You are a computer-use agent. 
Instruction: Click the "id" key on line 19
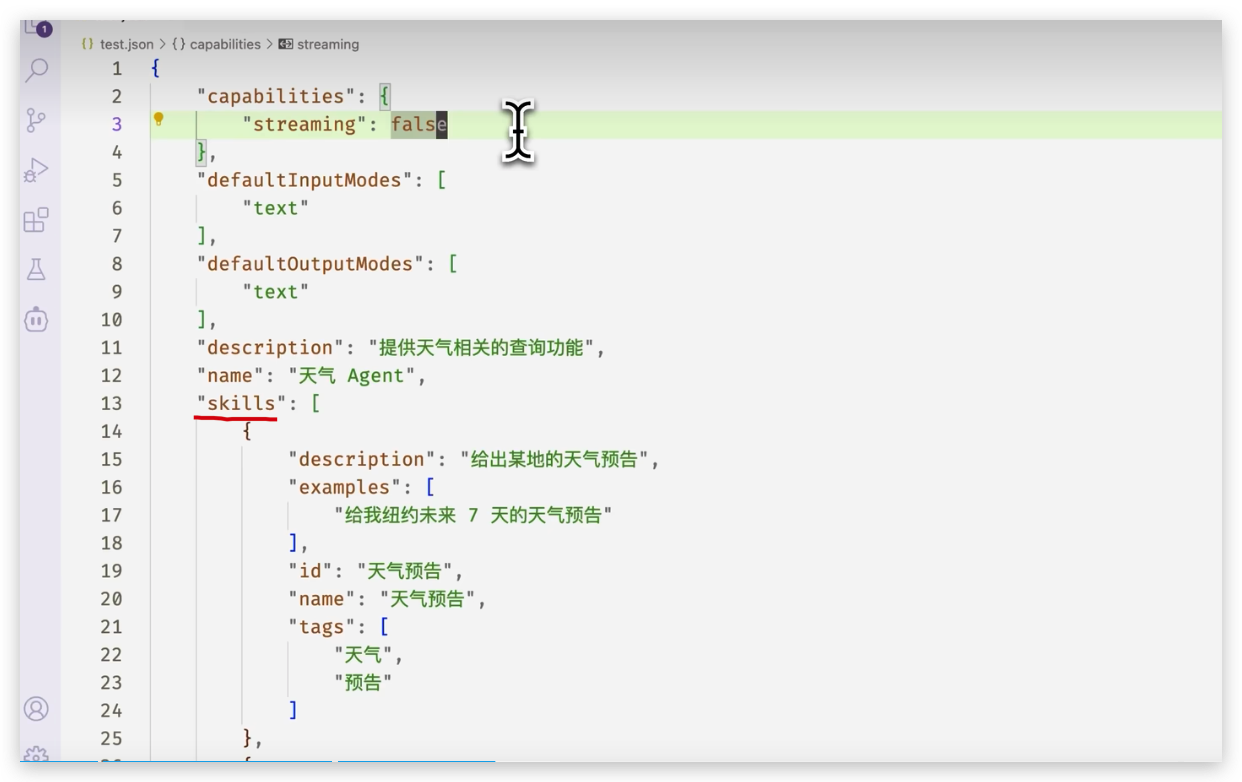coord(310,572)
